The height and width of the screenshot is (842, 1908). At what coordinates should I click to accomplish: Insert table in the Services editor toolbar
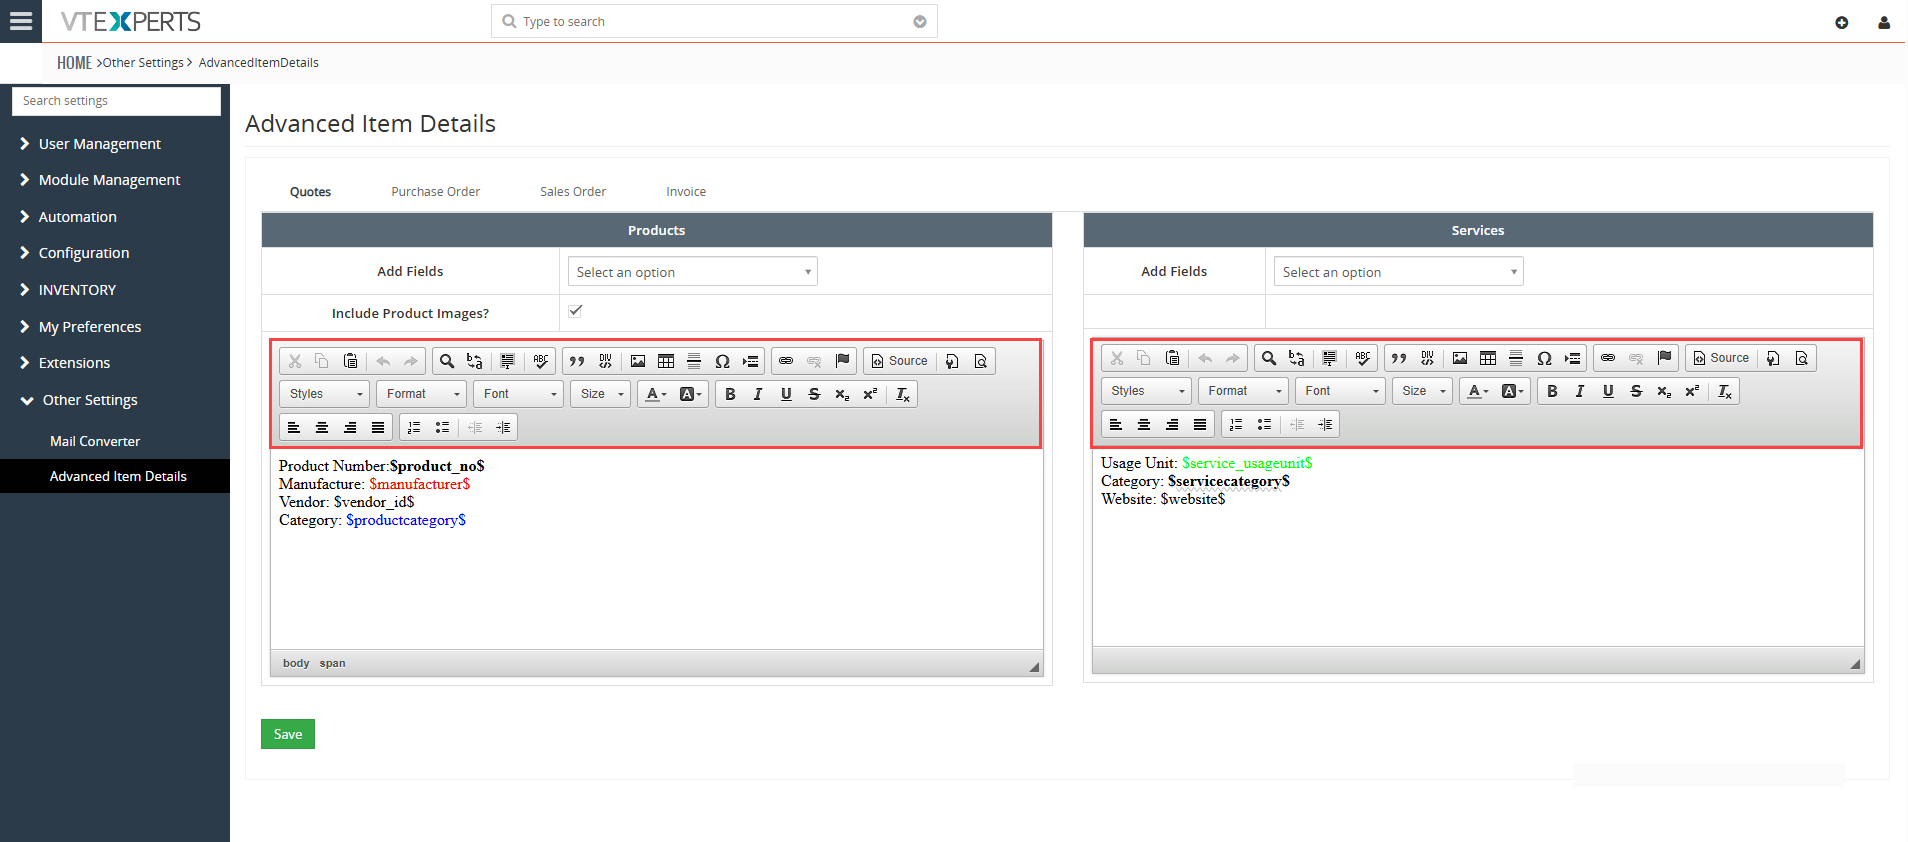click(x=1488, y=358)
